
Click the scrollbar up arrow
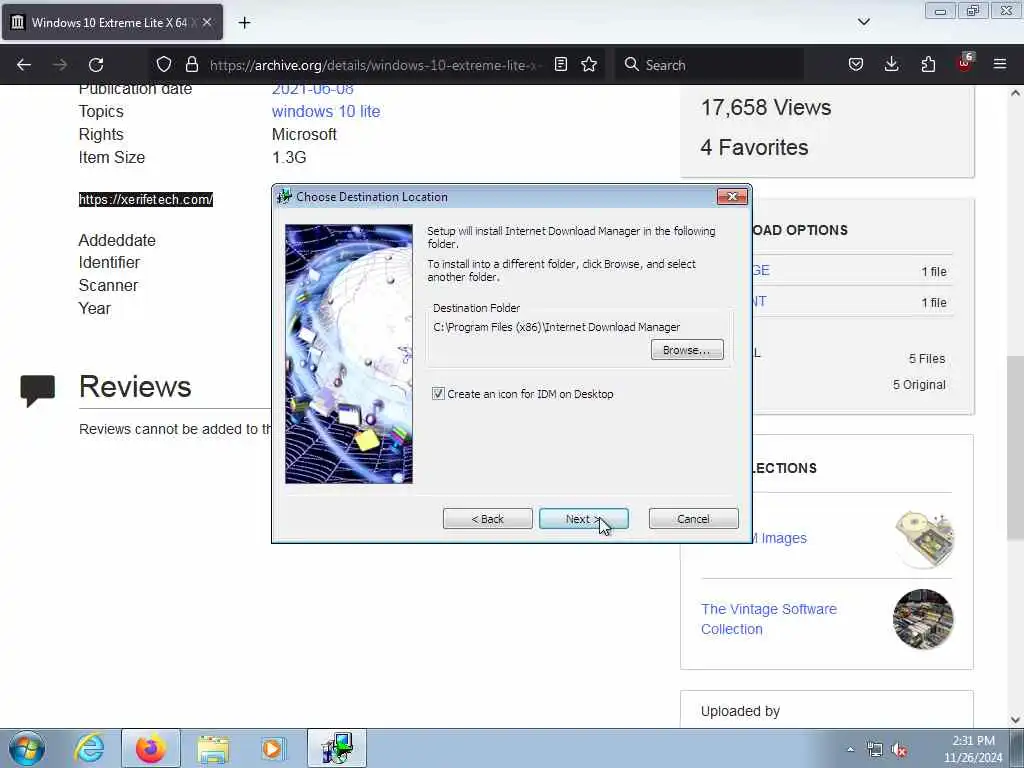click(x=1015, y=93)
